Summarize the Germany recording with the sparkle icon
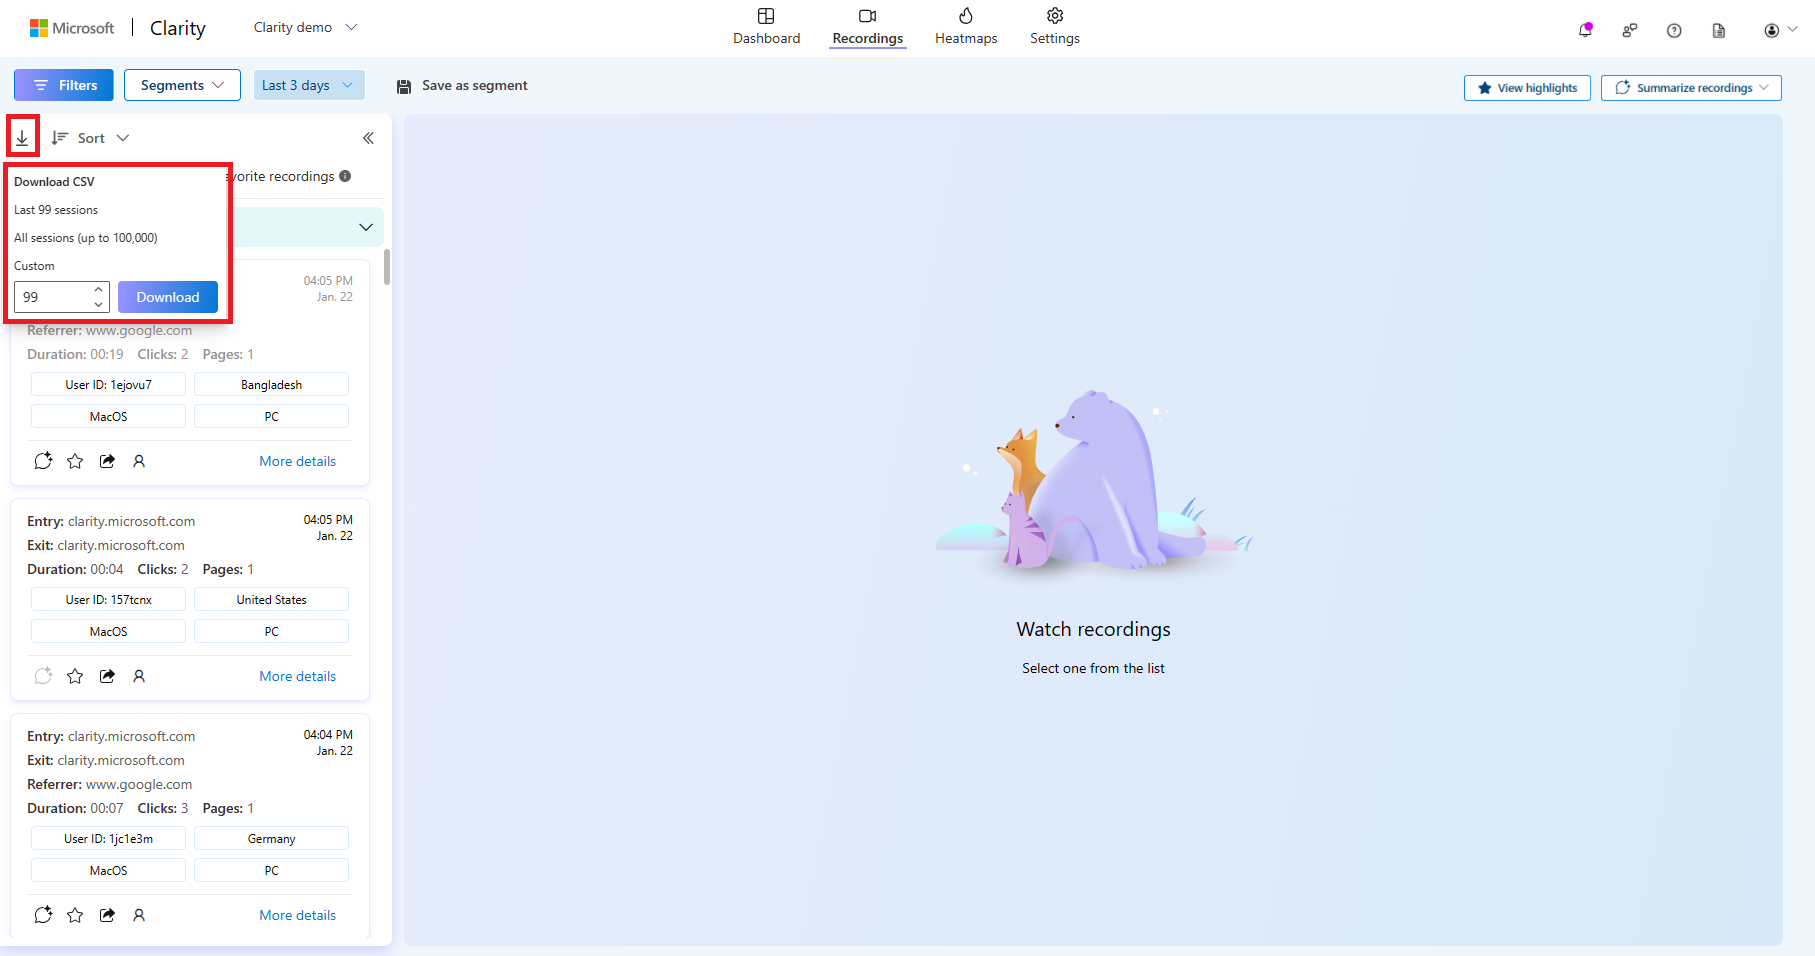Viewport: 1815px width, 956px height. click(x=43, y=915)
